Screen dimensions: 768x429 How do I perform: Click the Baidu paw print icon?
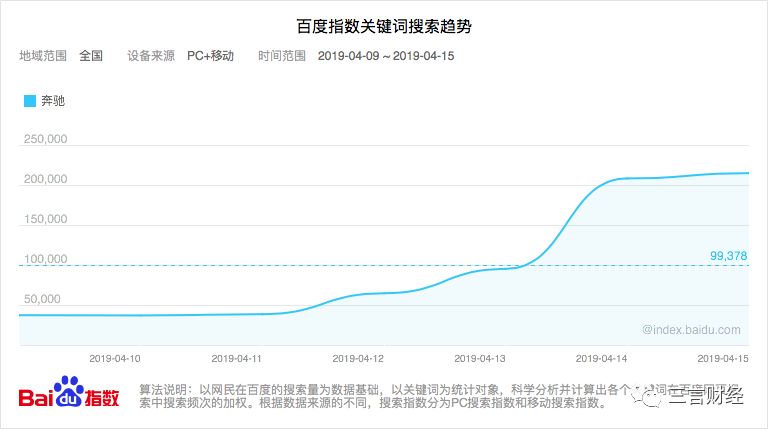pyautogui.click(x=69, y=391)
